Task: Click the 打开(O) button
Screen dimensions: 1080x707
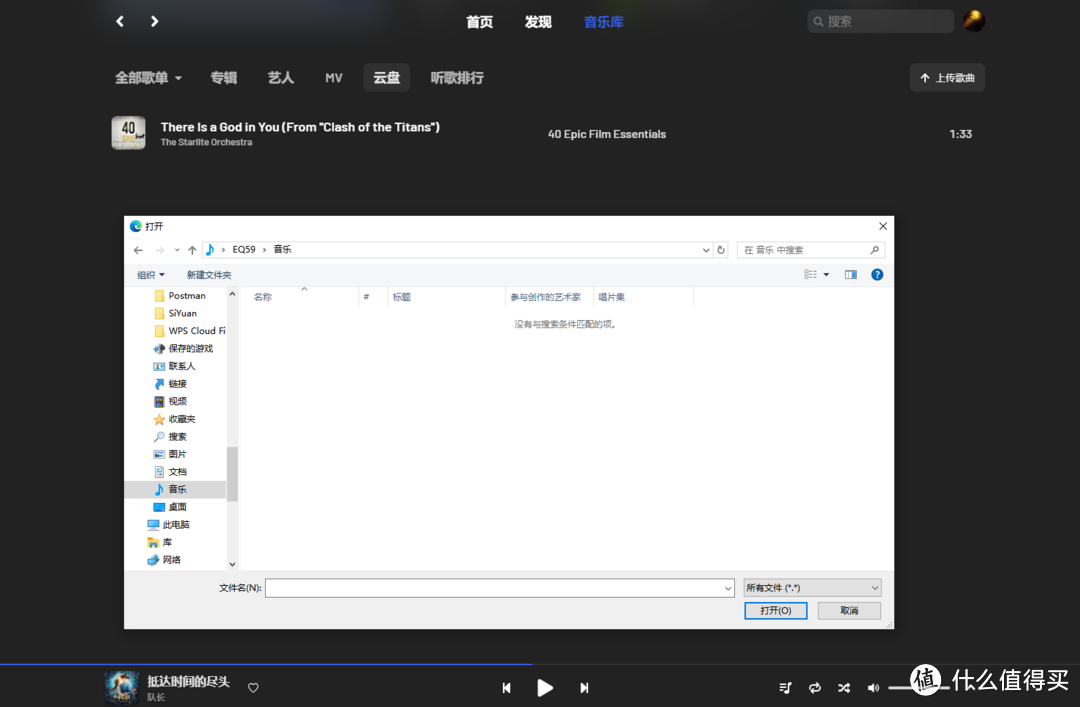Action: tap(776, 611)
